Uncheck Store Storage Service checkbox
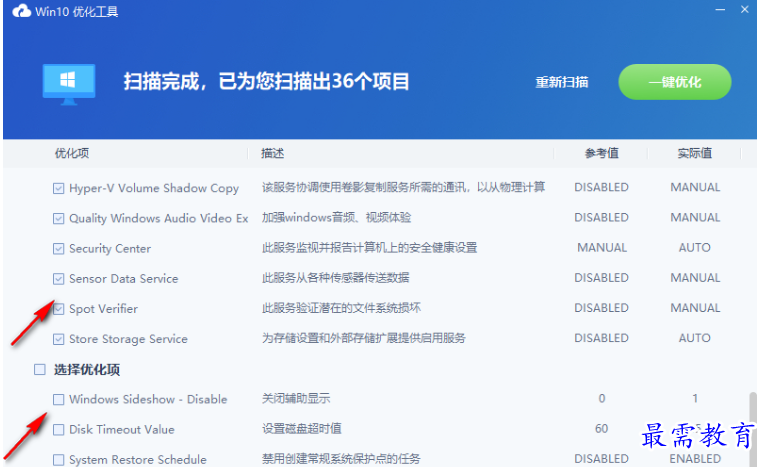Viewport: 763px width, 467px height. tap(58, 339)
